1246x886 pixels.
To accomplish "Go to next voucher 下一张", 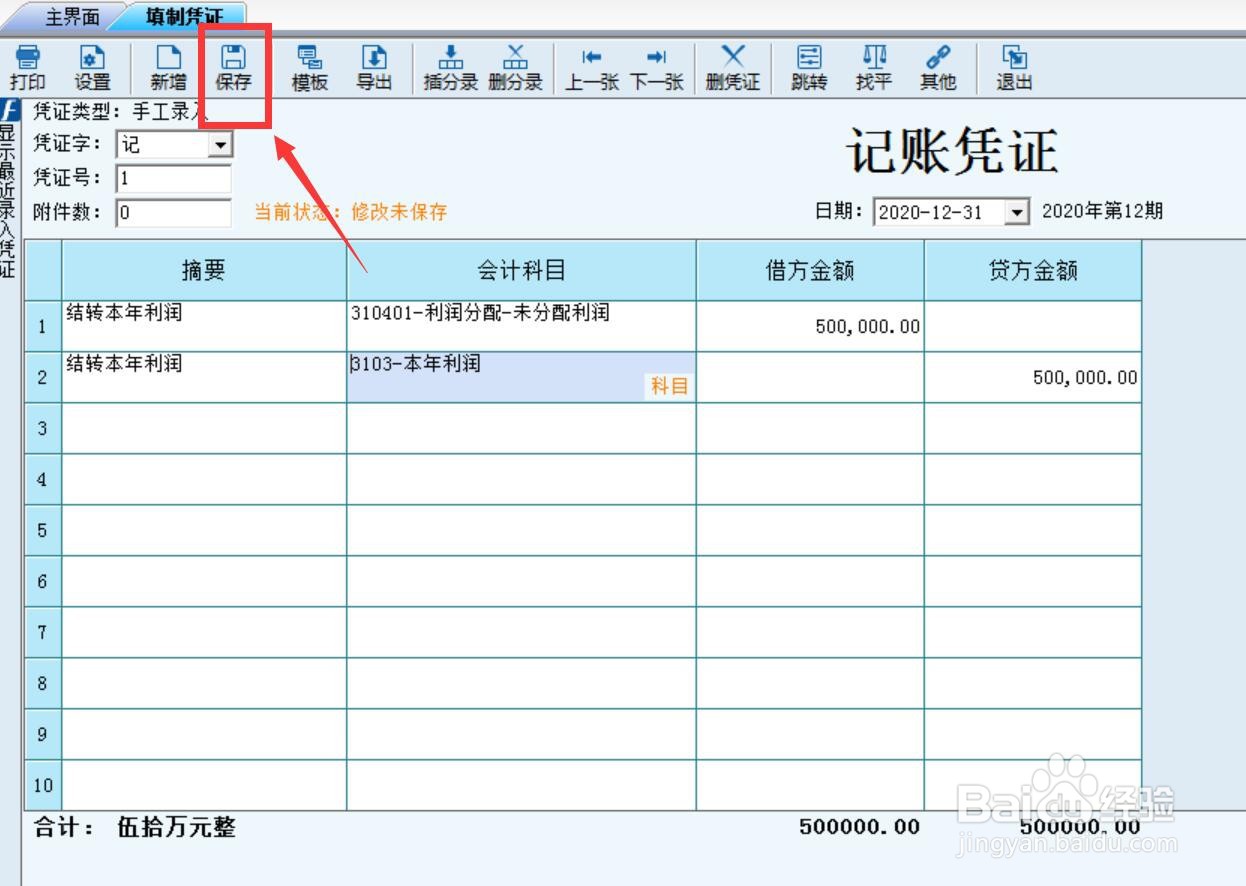I will click(656, 68).
